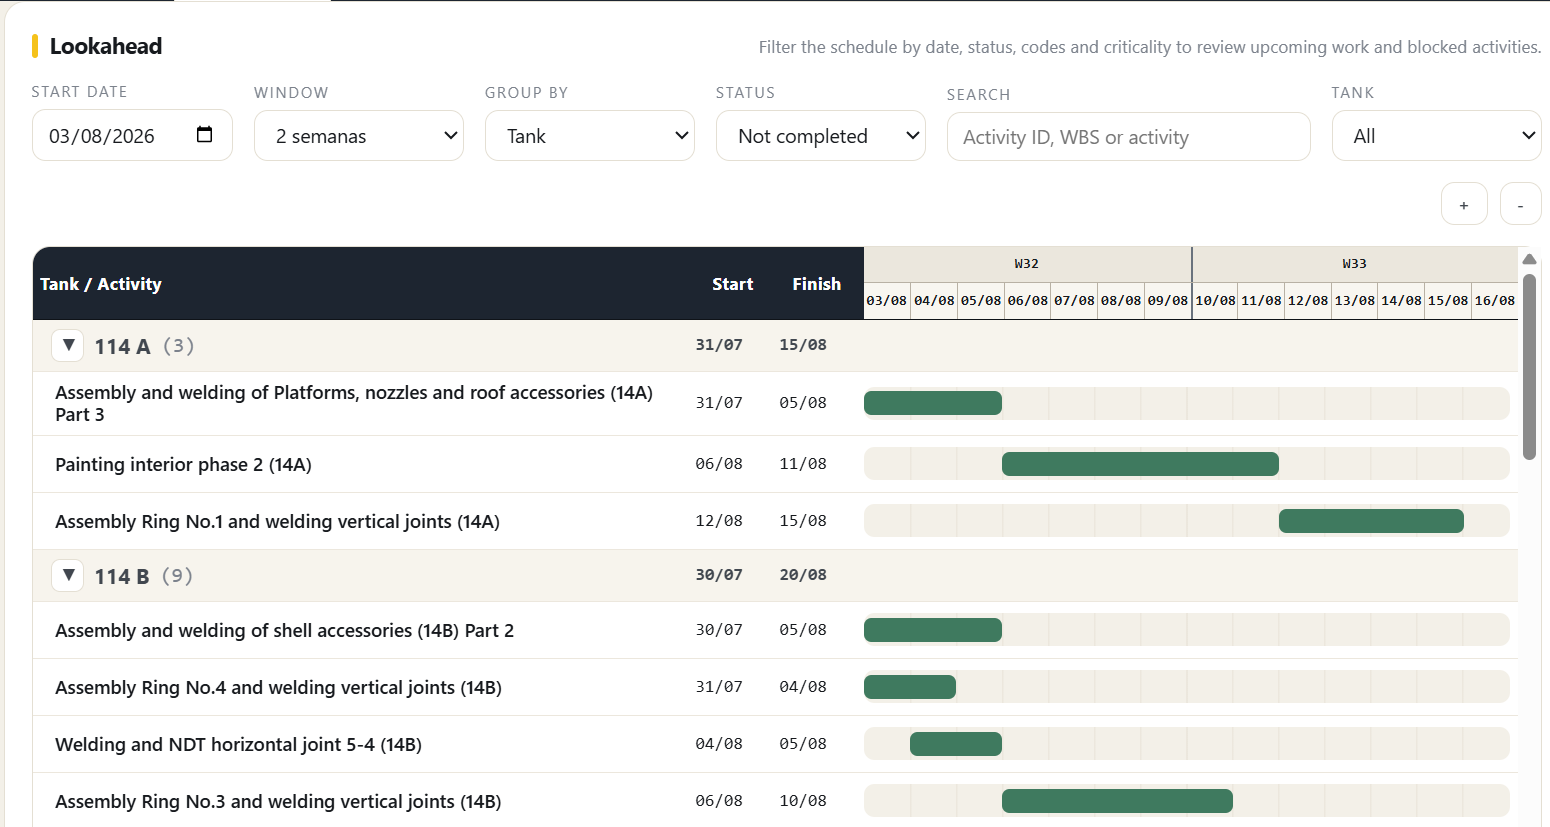Click the Lookahead section title

click(x=106, y=46)
